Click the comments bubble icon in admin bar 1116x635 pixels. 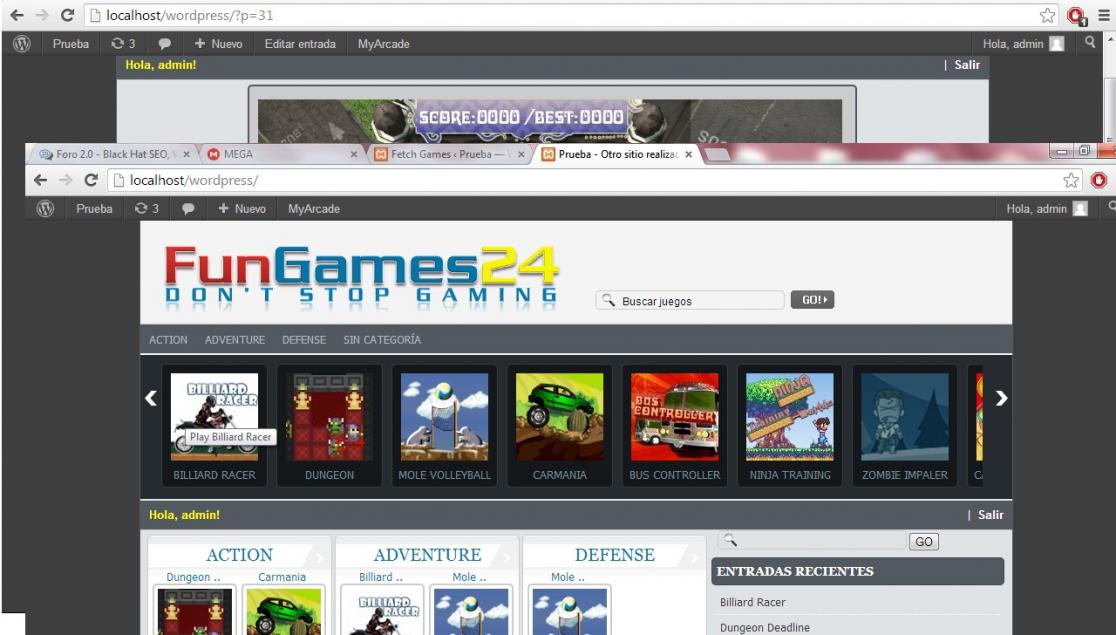(x=188, y=208)
